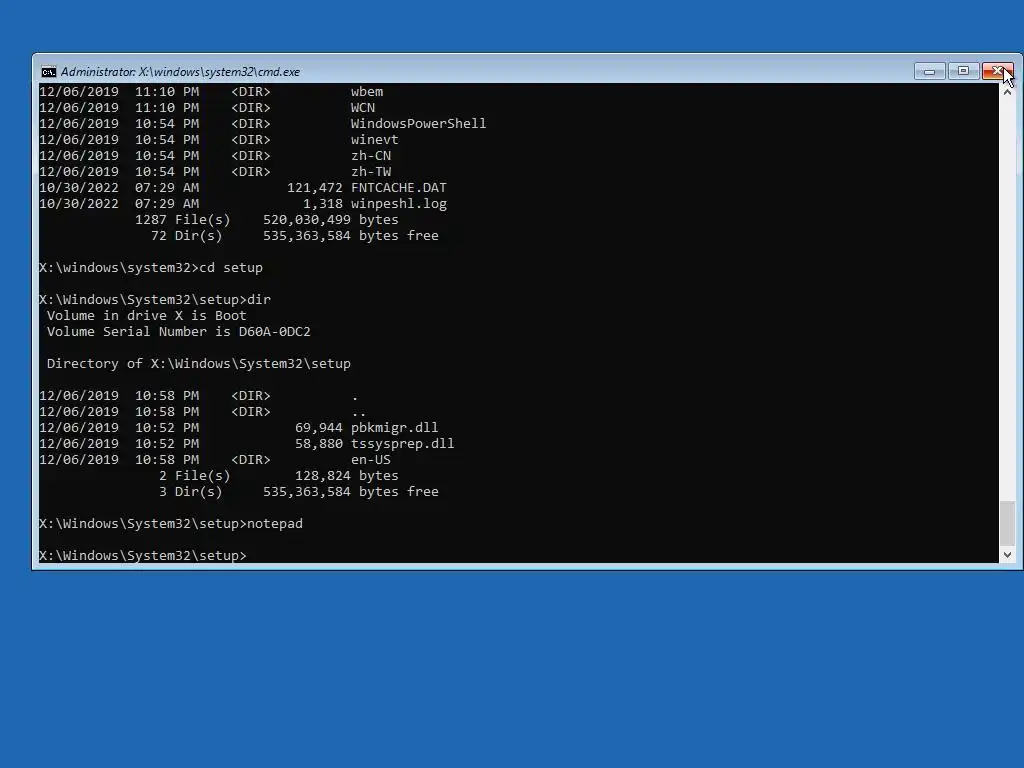Click the scrollbar down arrow
The image size is (1024, 768).
pyautogui.click(x=1007, y=554)
